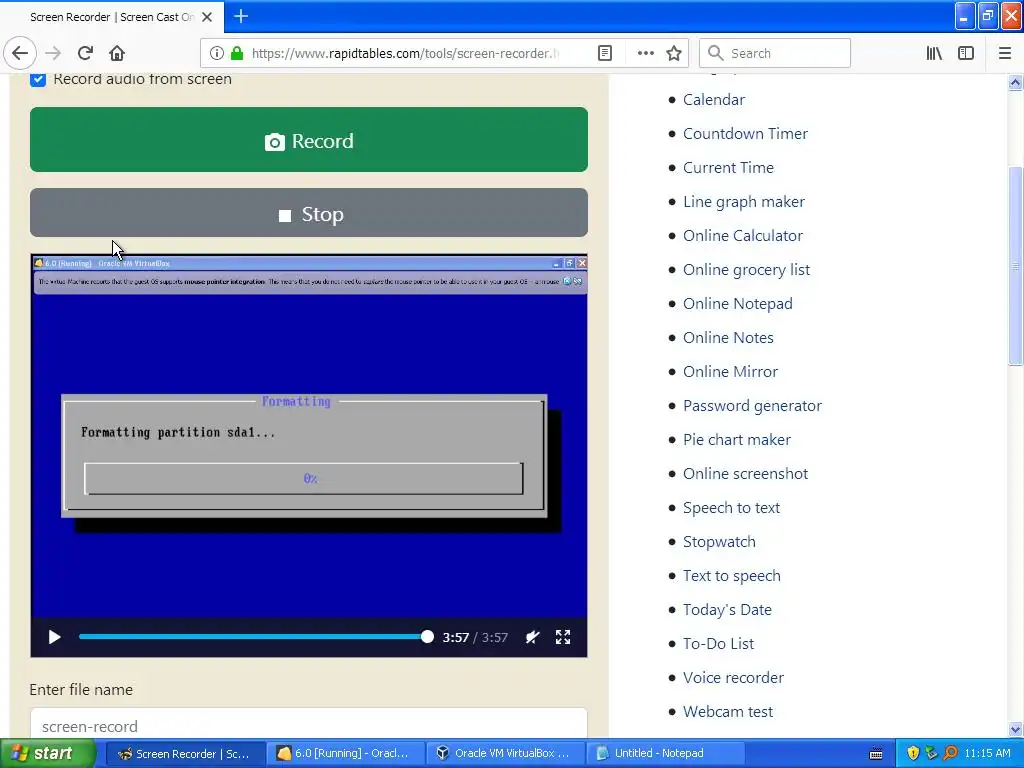Open the Online Calculator link

pyautogui.click(x=743, y=236)
